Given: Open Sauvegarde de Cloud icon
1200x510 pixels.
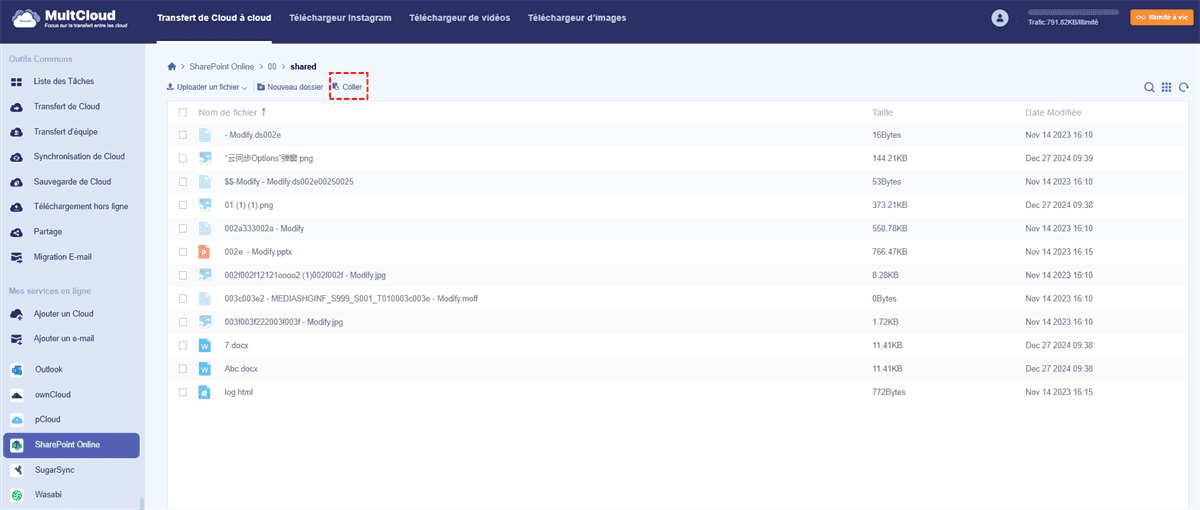Looking at the screenshot, I should click(x=16, y=182).
